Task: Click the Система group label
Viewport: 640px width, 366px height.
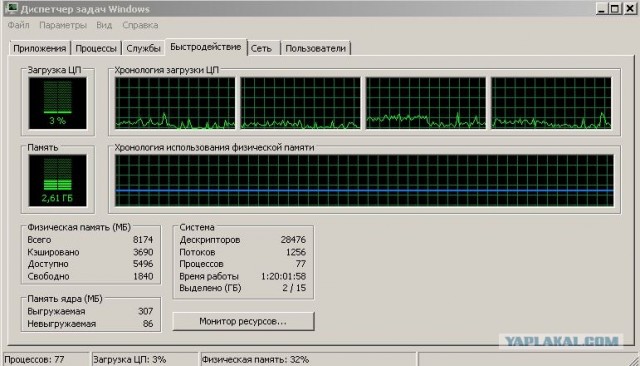Action: click(197, 227)
